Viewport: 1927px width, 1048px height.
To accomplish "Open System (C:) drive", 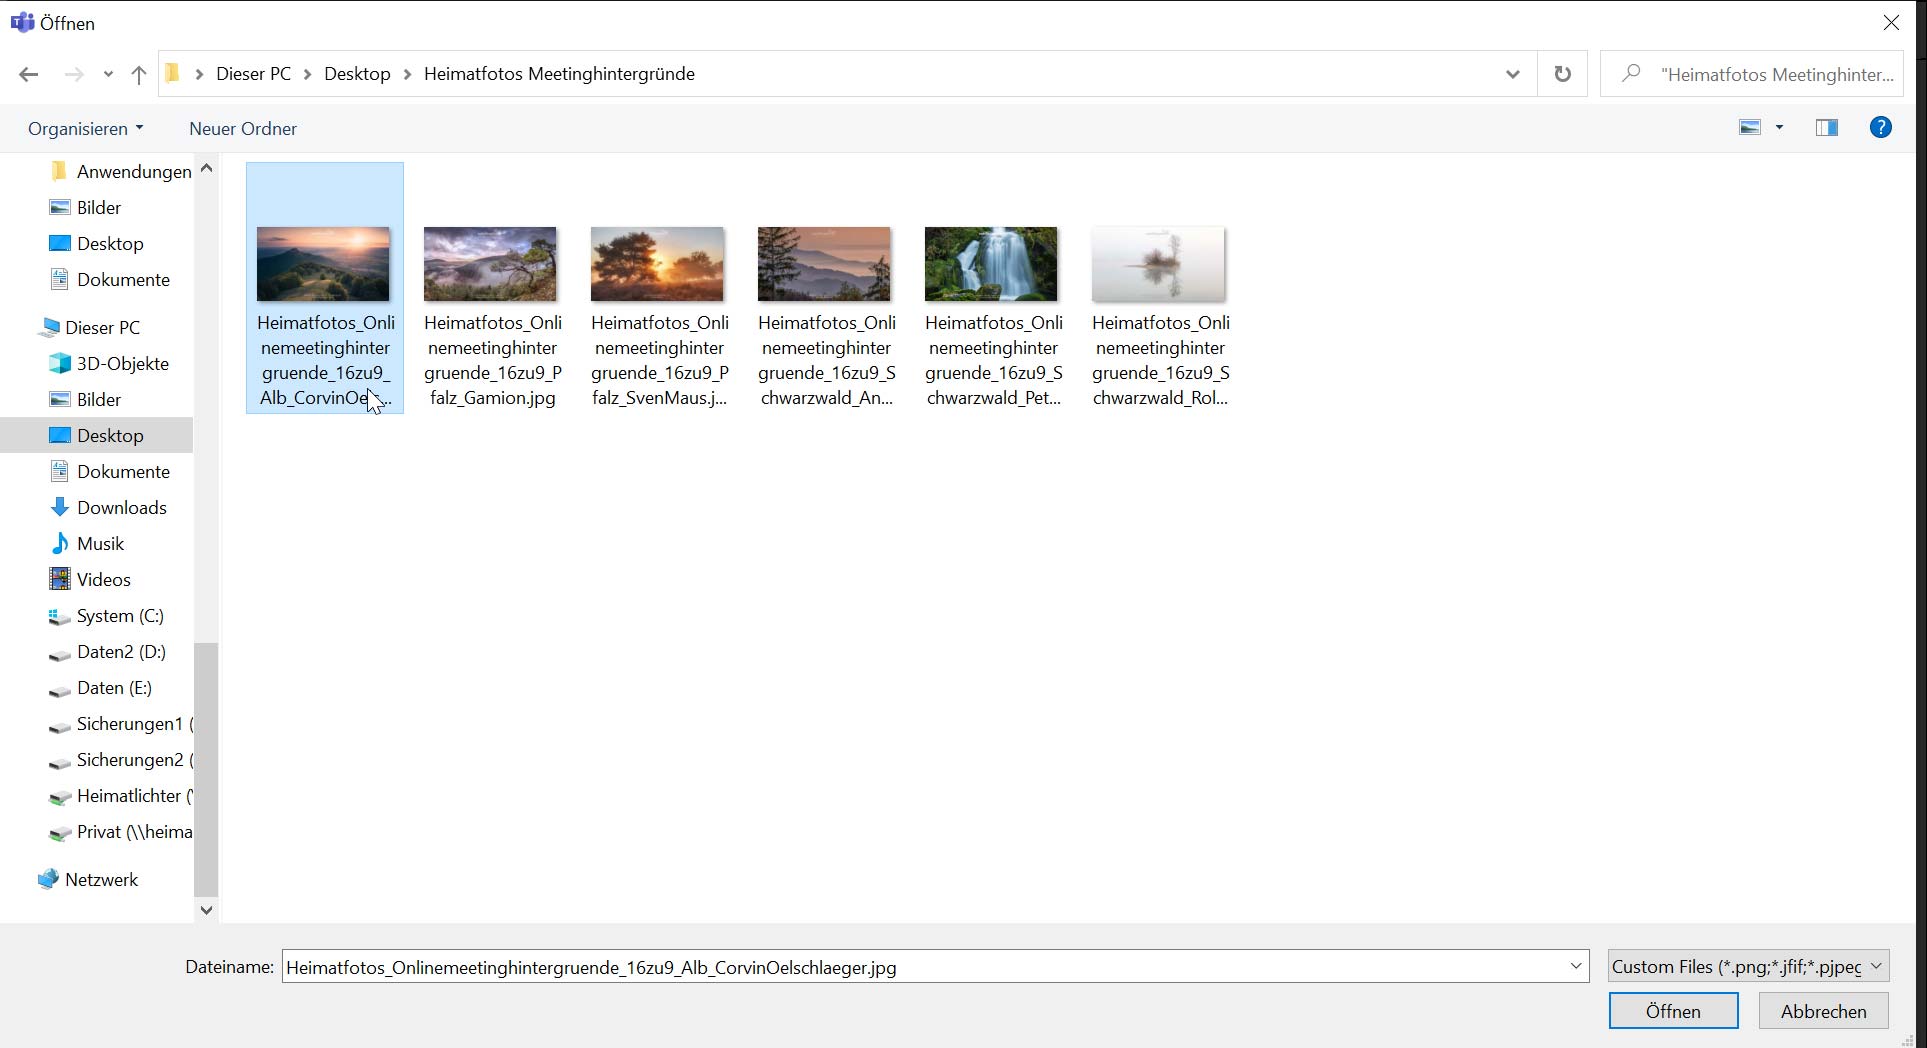I will point(119,615).
